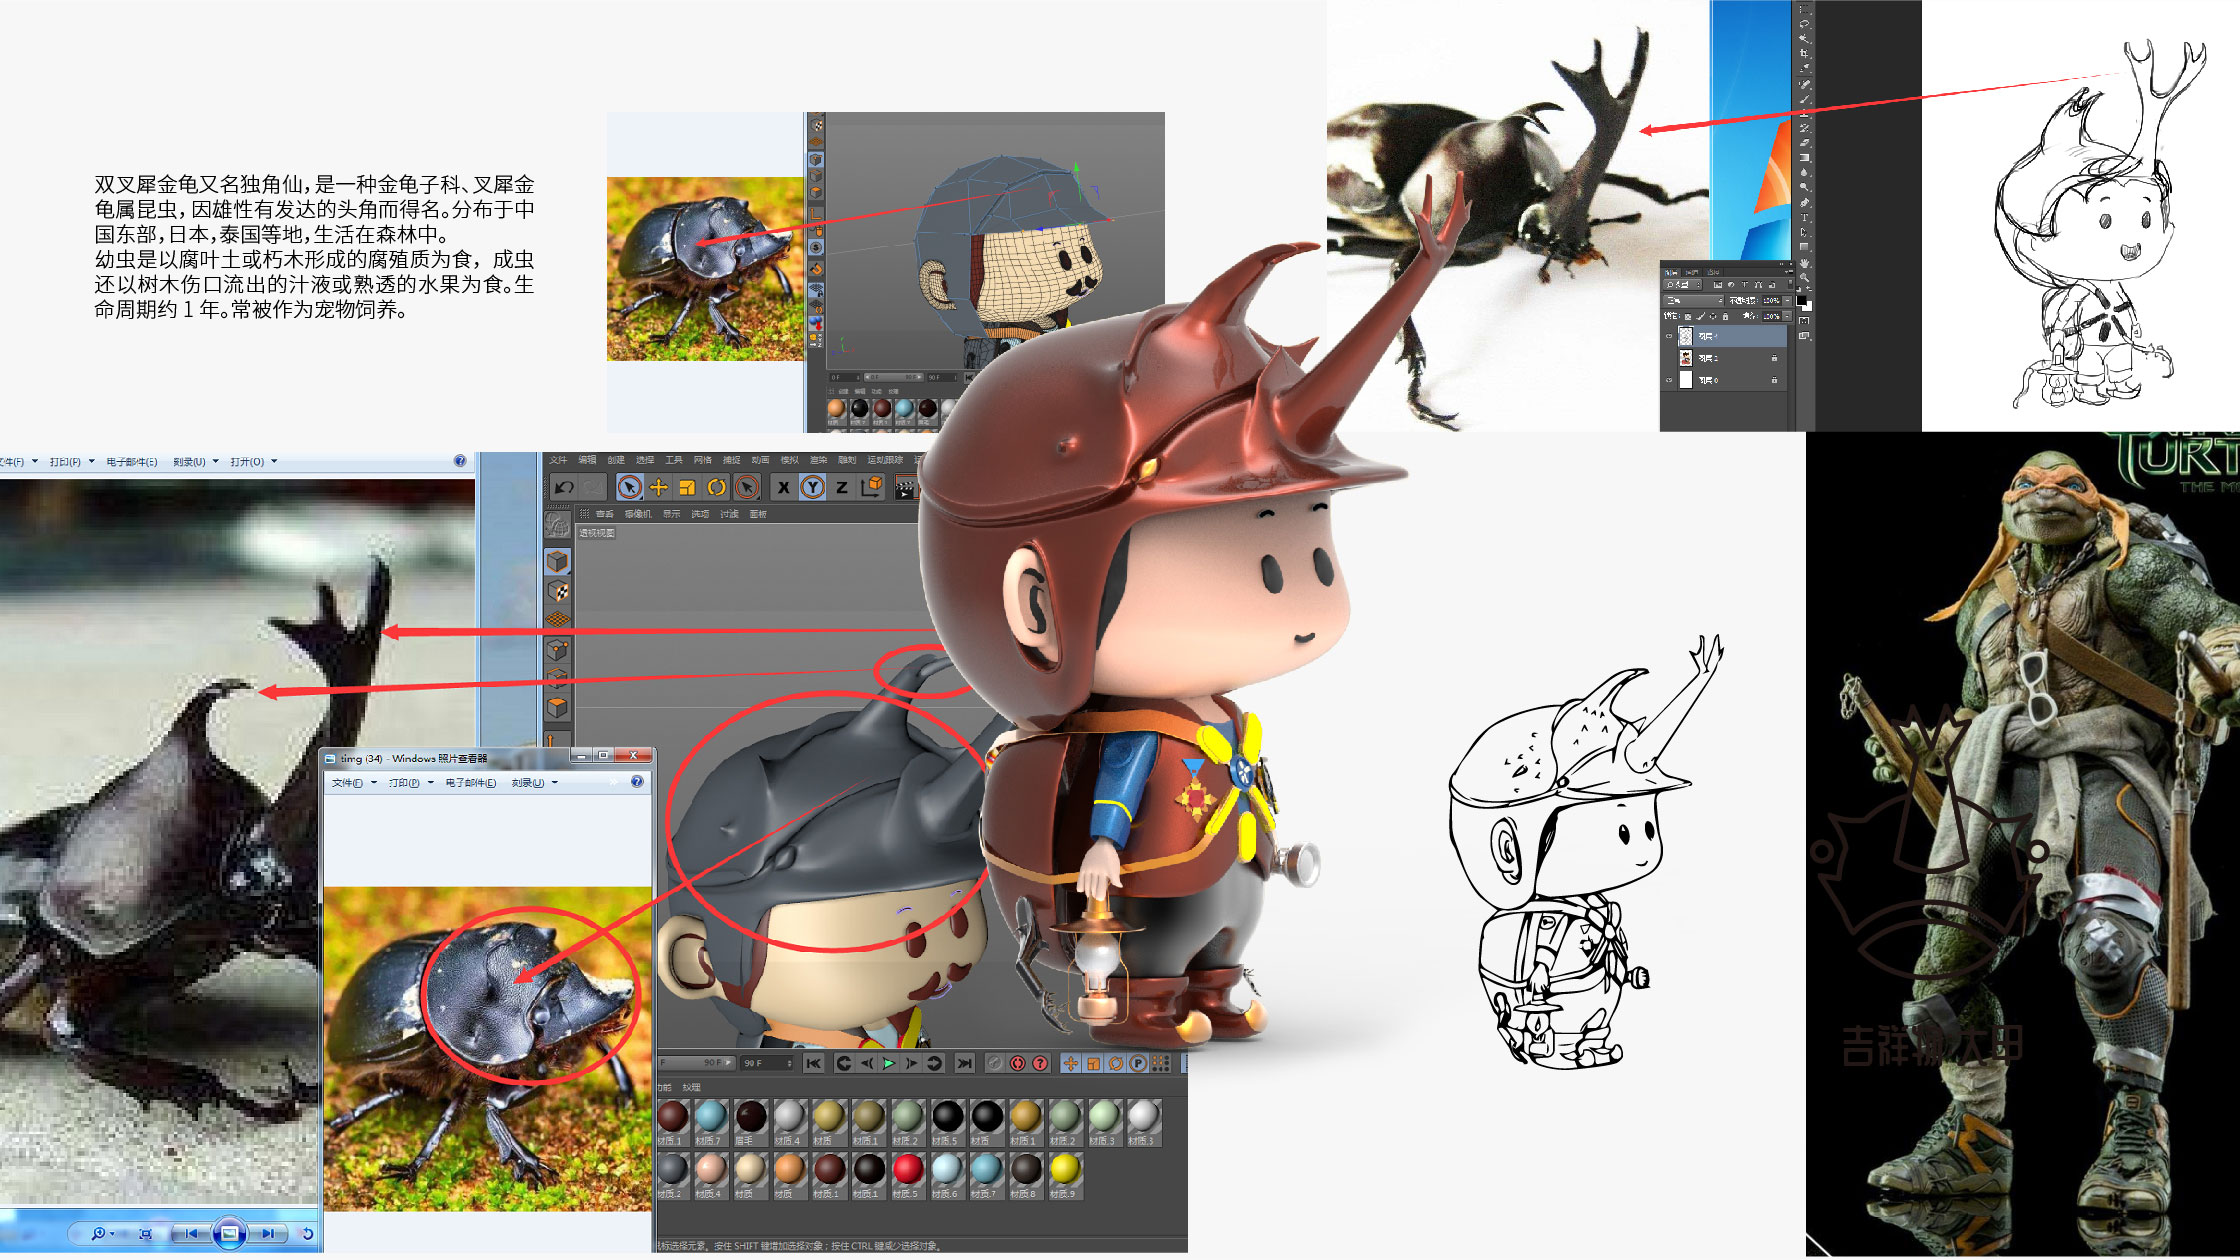This screenshot has width=2240, height=1260.
Task: Open the 刻录(U) dropdown in top-left viewer
Action: pos(195,462)
